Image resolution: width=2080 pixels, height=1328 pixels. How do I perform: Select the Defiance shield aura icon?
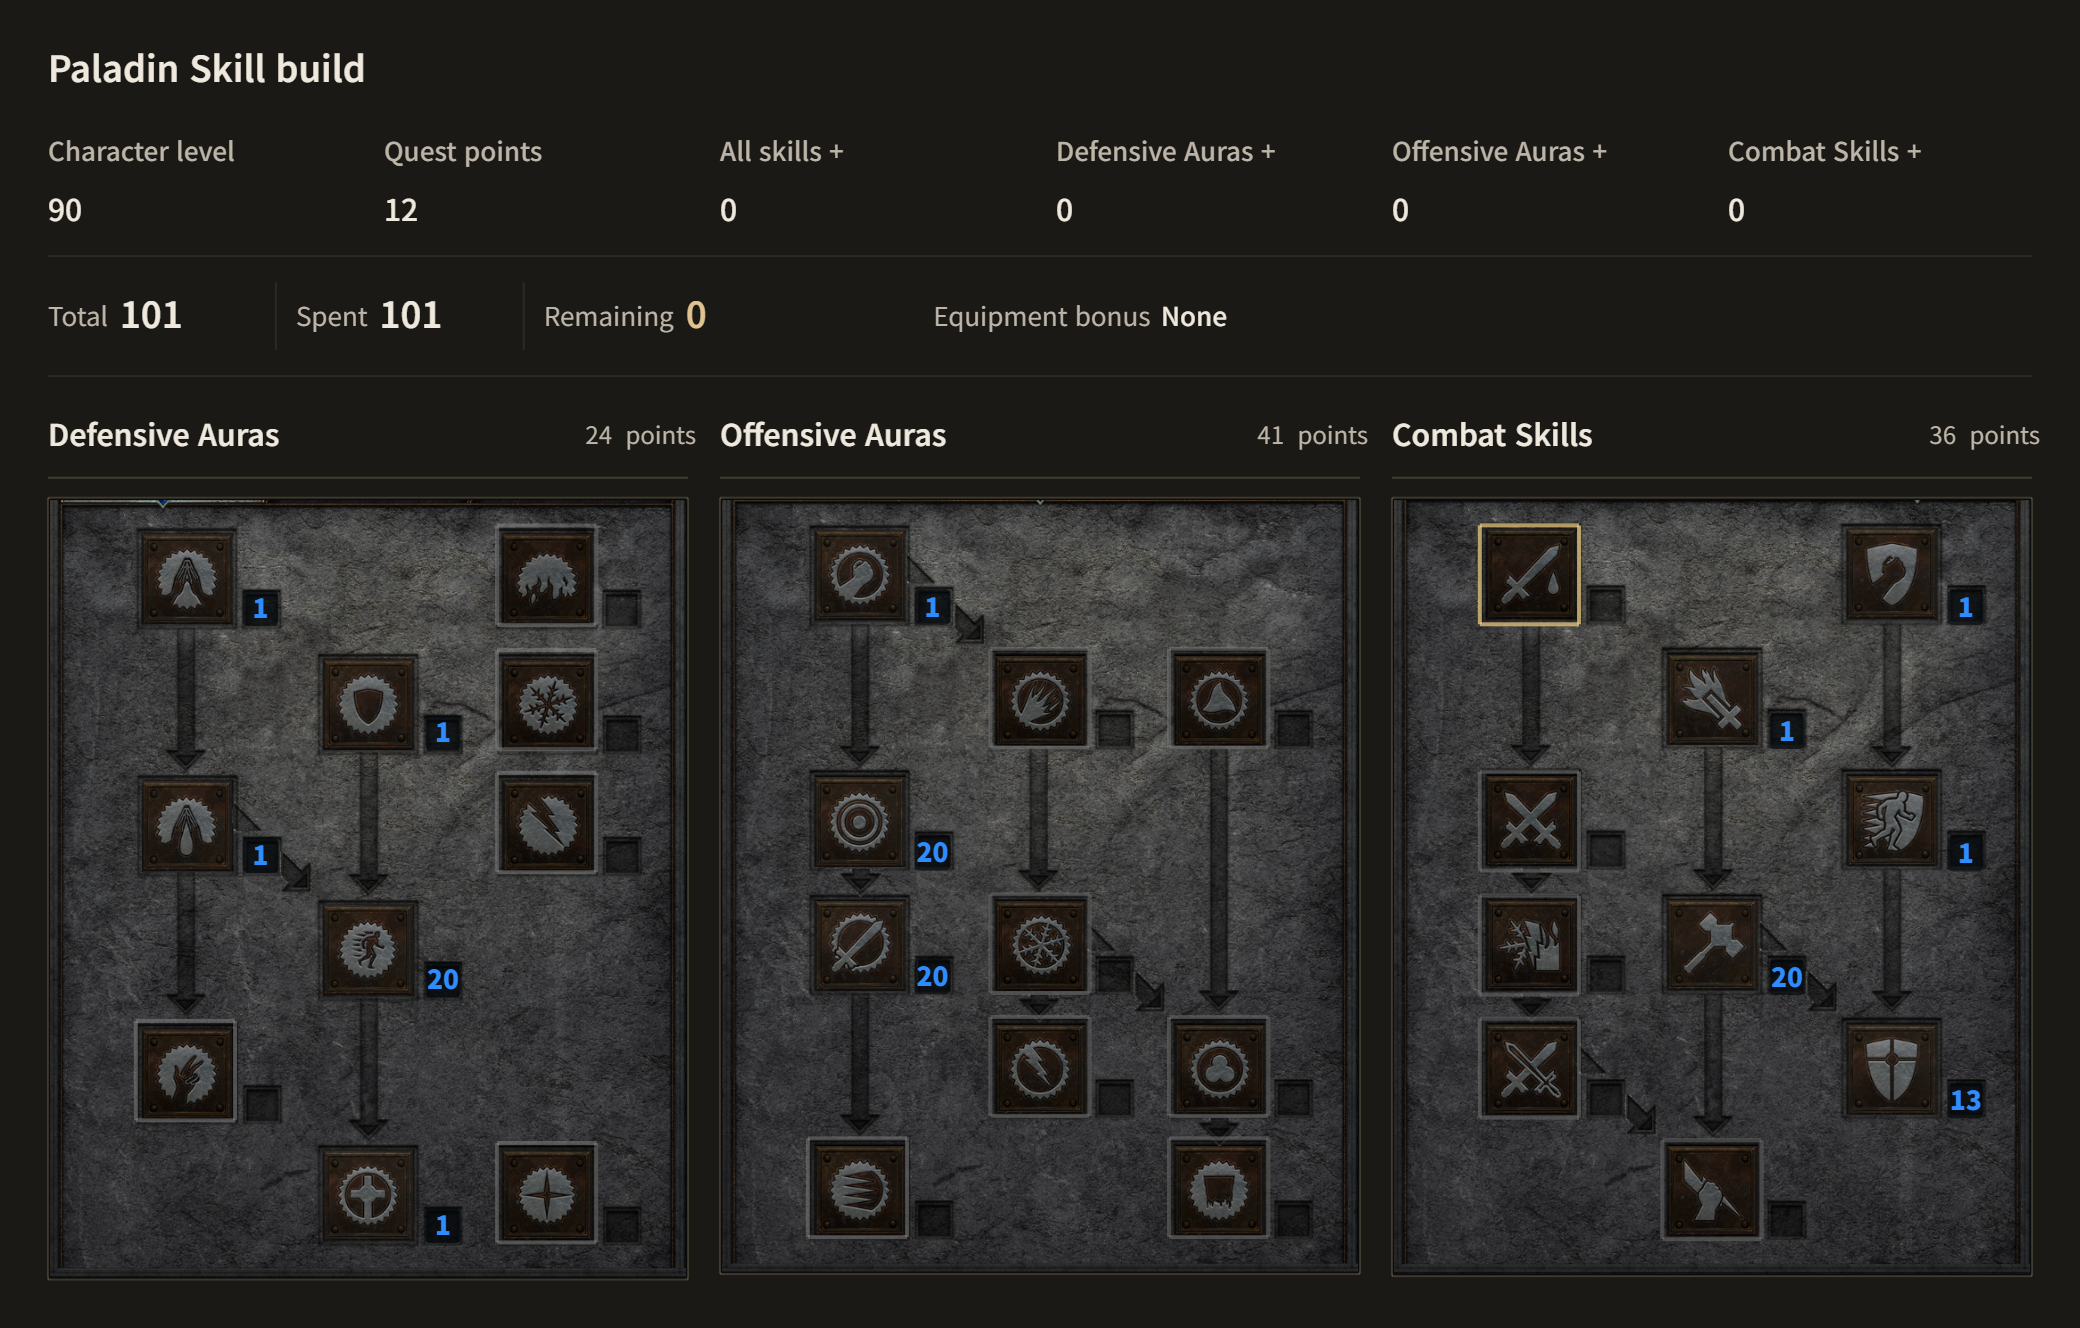tap(368, 703)
